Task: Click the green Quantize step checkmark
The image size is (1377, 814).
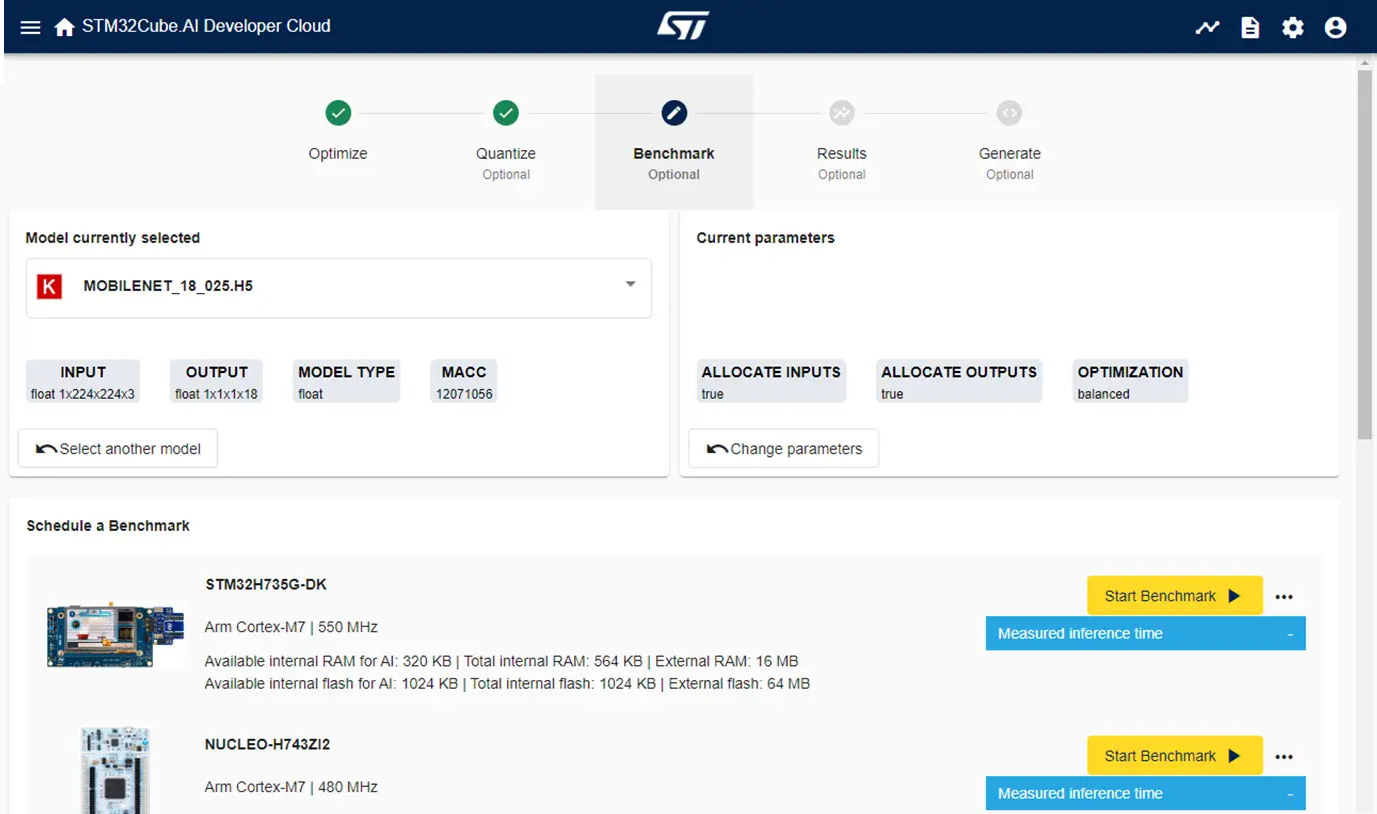Action: click(506, 113)
